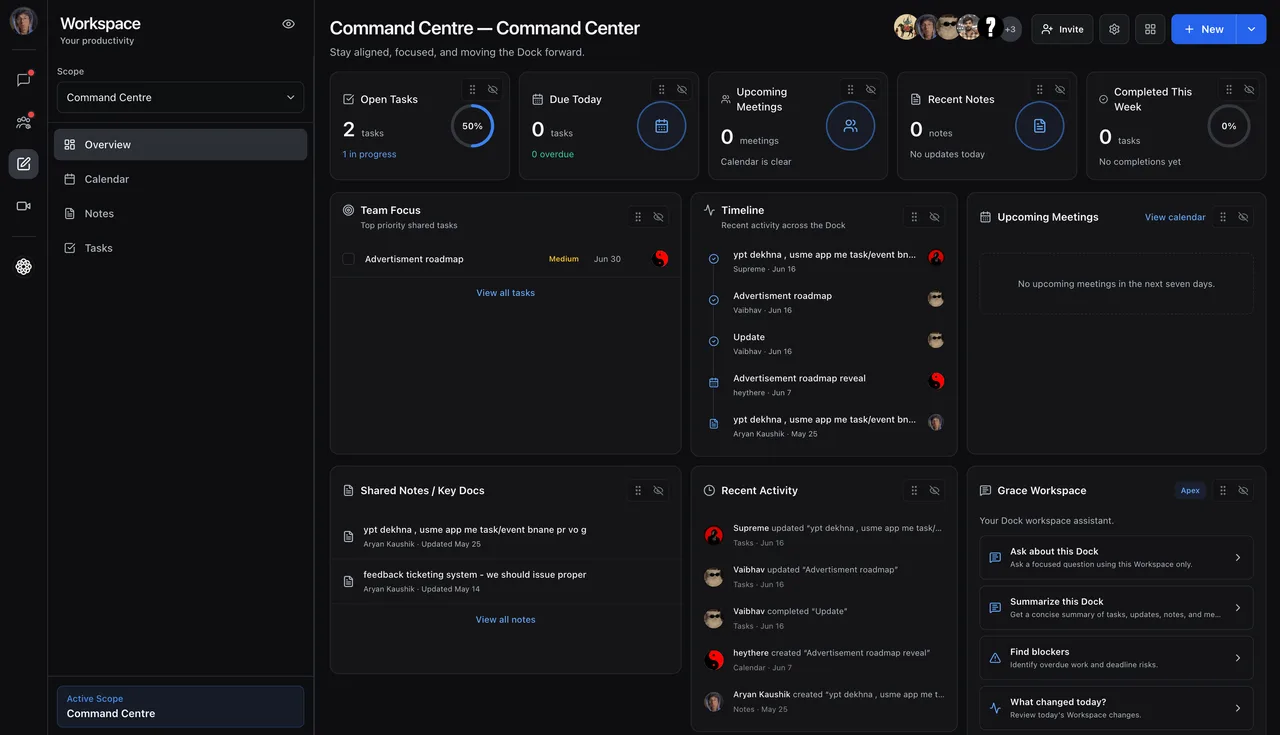Hide the Due Today card
1280x735 pixels.
click(682, 90)
